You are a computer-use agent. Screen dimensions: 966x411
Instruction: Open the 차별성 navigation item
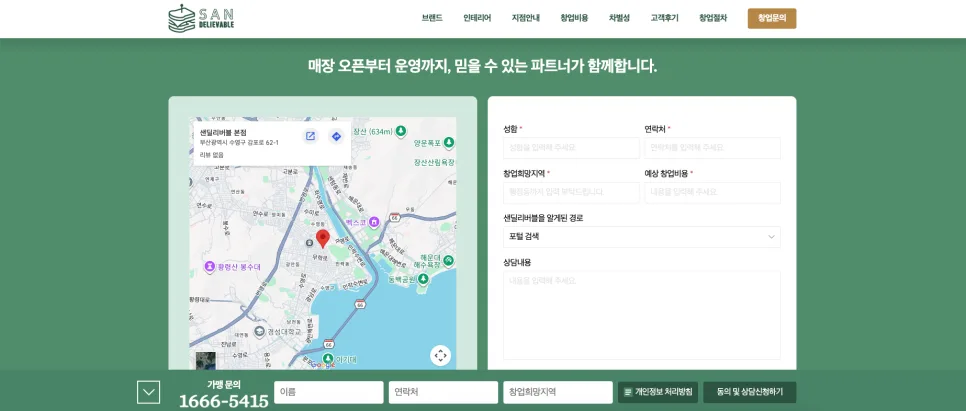(x=619, y=18)
